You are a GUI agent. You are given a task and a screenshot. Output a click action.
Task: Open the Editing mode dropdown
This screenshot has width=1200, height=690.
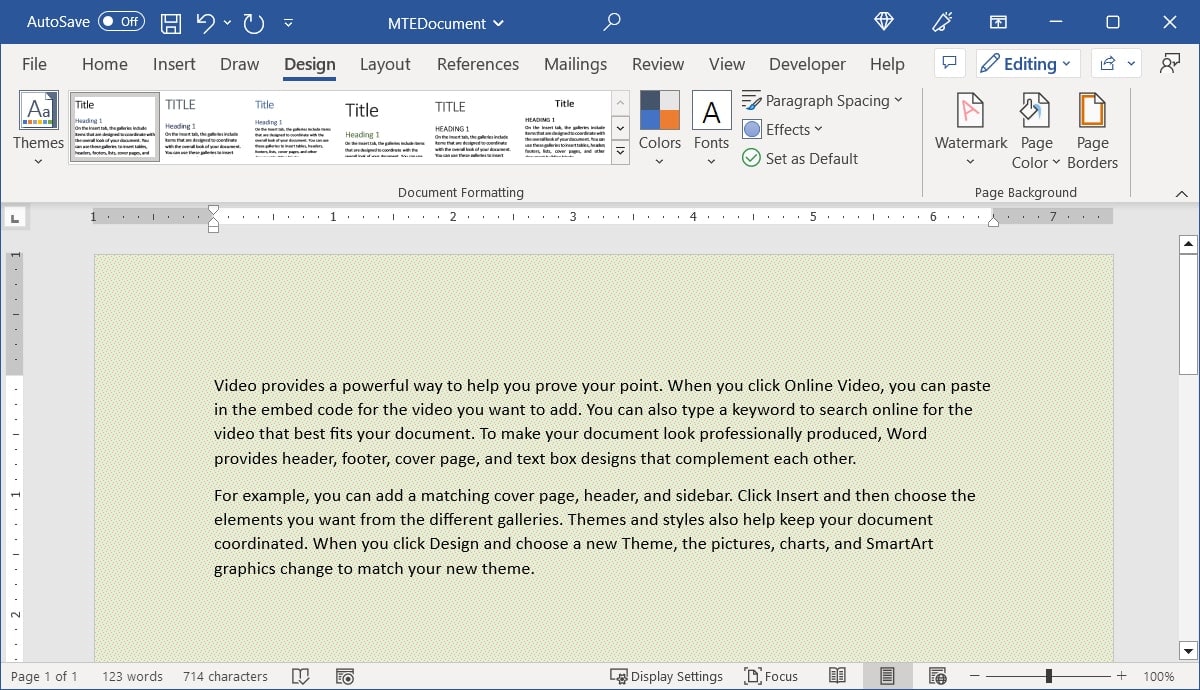pyautogui.click(x=1027, y=63)
